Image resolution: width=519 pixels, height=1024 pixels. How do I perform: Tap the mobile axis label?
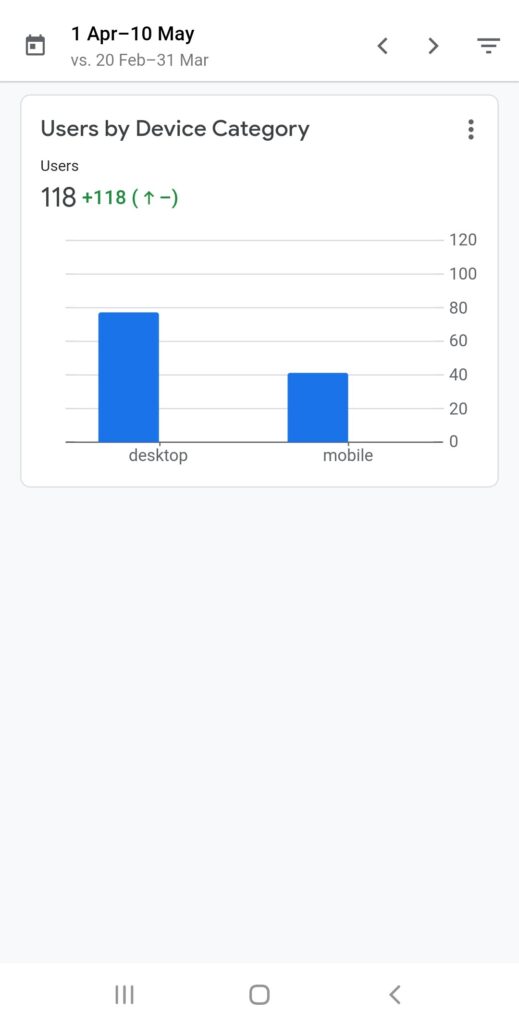[348, 456]
